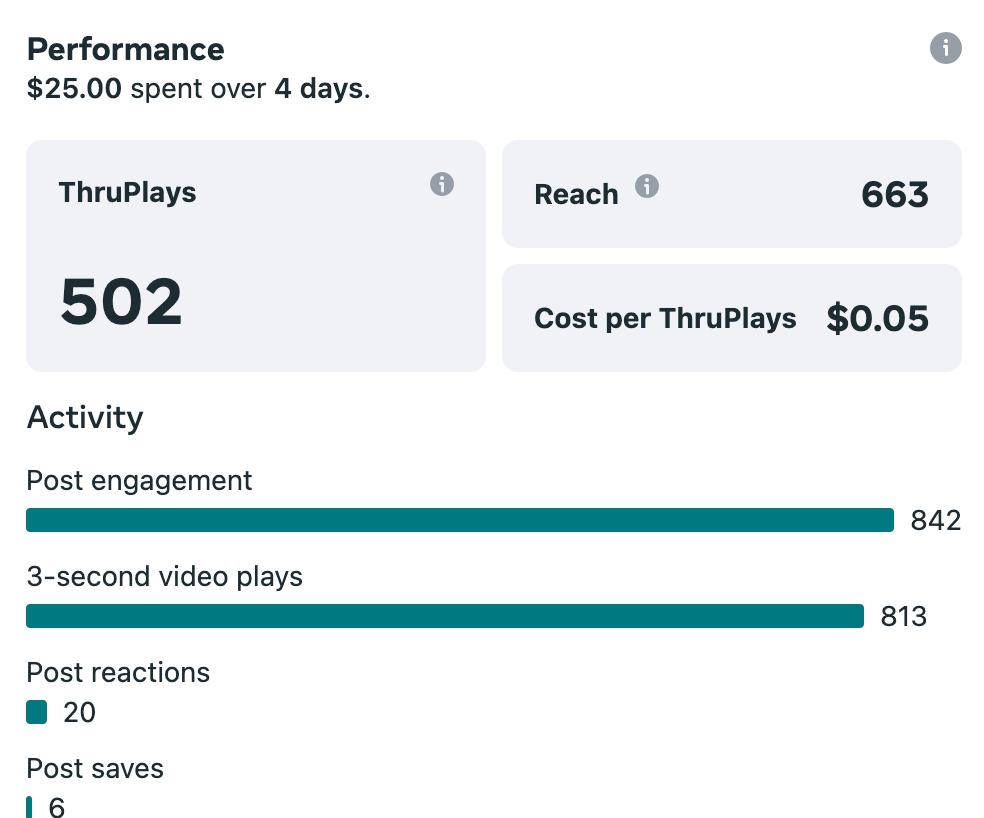The image size is (984, 818).
Task: Click the Reach value 663
Action: tap(895, 194)
